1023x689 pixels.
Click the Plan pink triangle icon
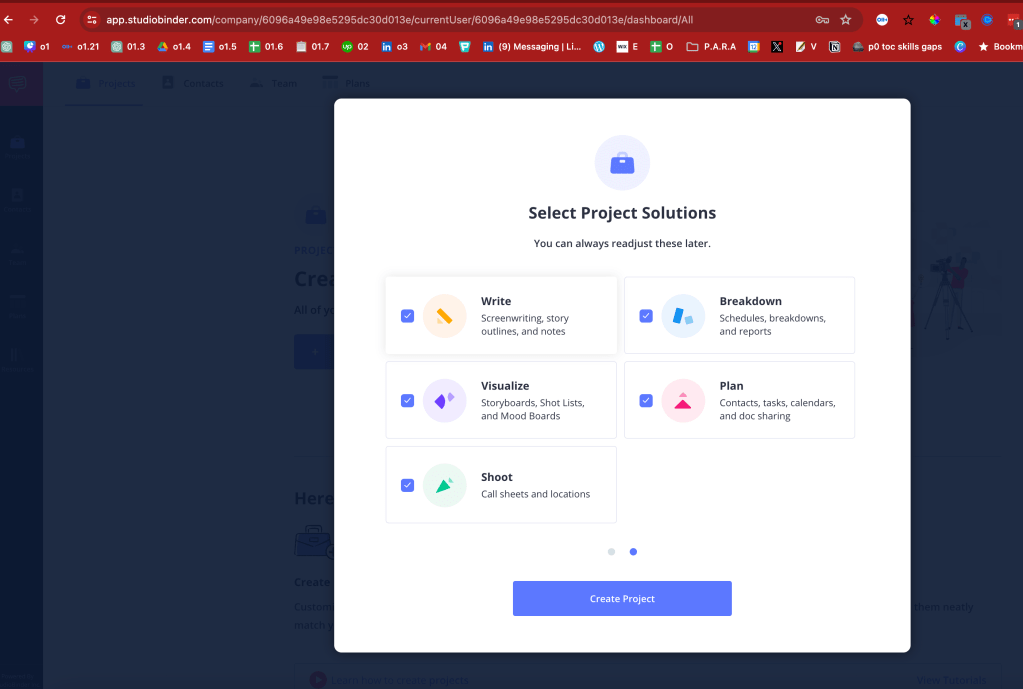683,401
